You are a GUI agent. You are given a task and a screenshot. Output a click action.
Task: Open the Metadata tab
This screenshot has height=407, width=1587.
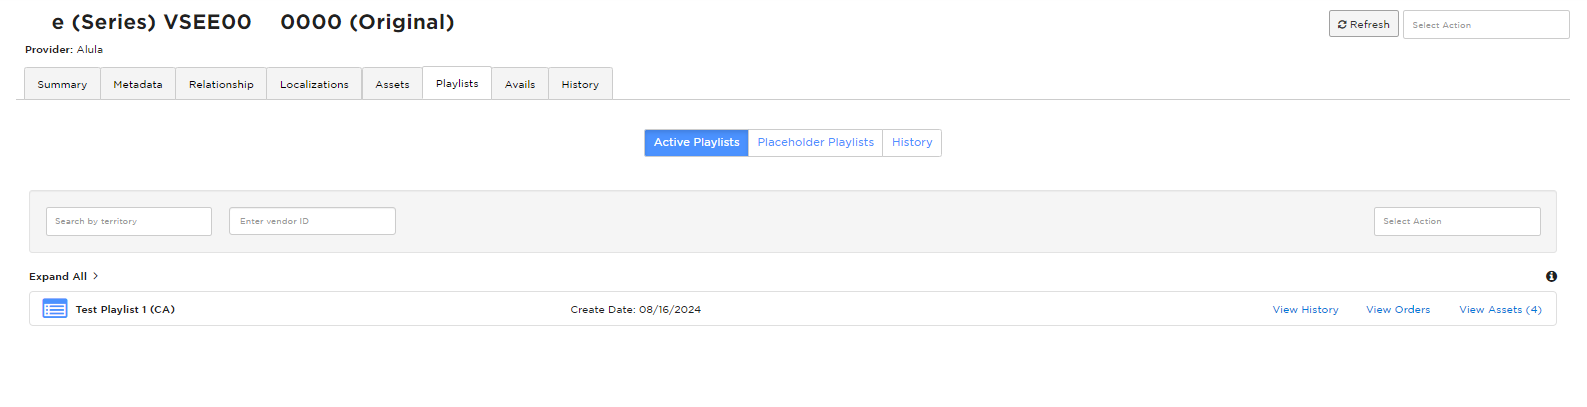[x=138, y=84]
